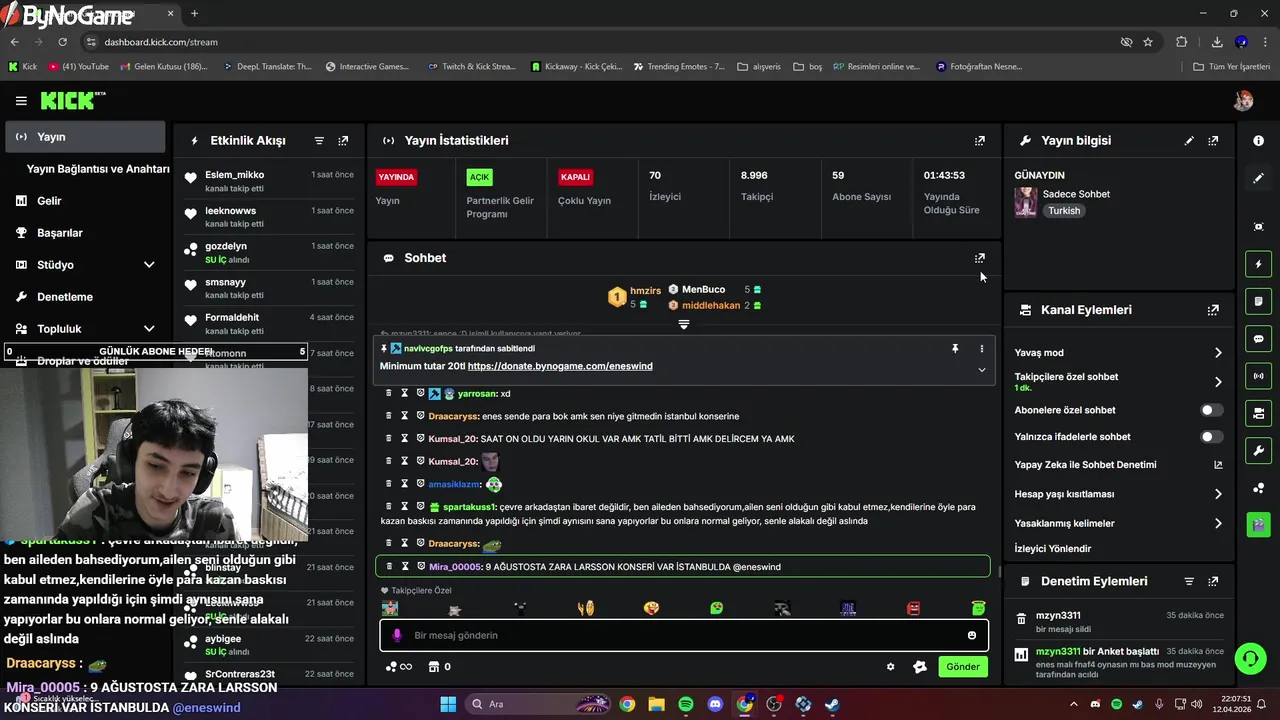Open Yayın Bağlantısı ve Anahtarı
The height and width of the screenshot is (720, 1280).
98,169
